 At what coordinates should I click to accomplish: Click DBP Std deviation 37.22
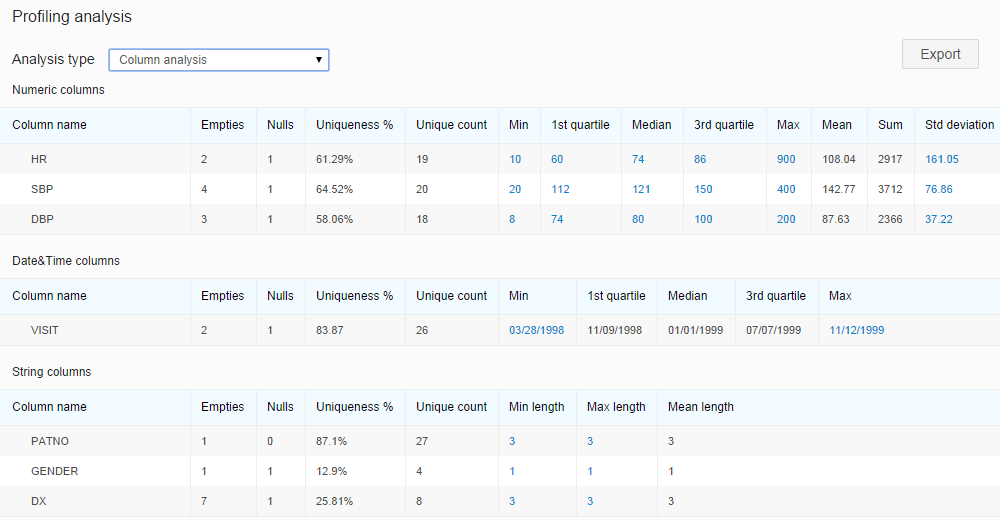click(938, 219)
